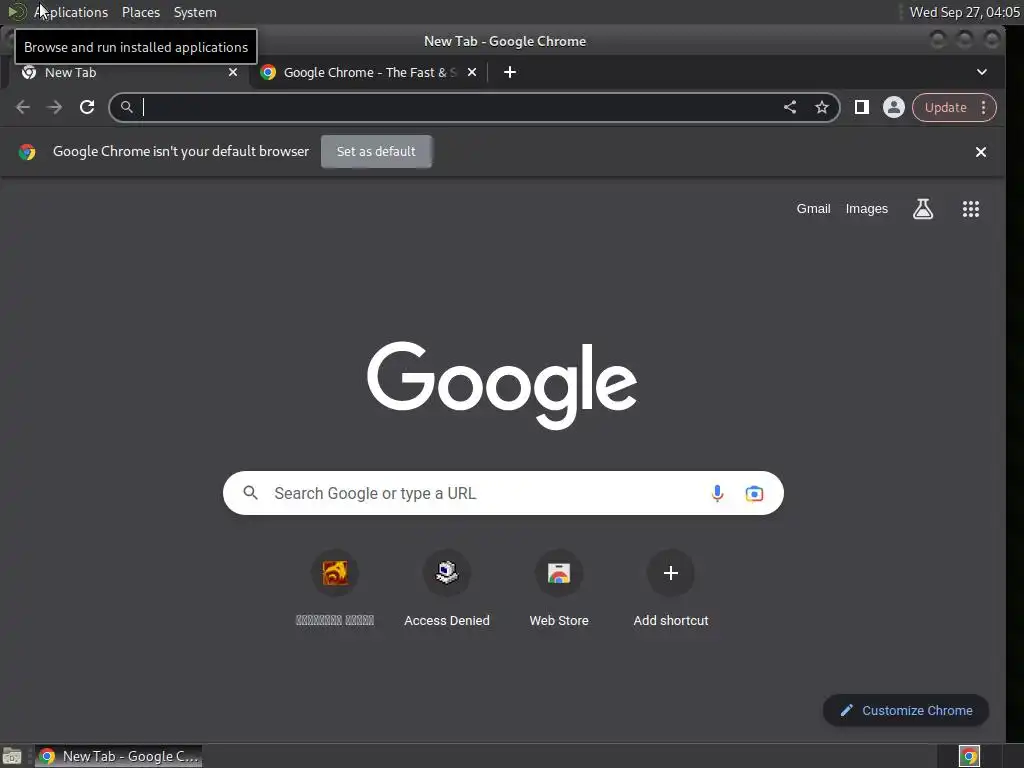Open the profile avatar icon
This screenshot has height=768, width=1024.
tap(893, 107)
